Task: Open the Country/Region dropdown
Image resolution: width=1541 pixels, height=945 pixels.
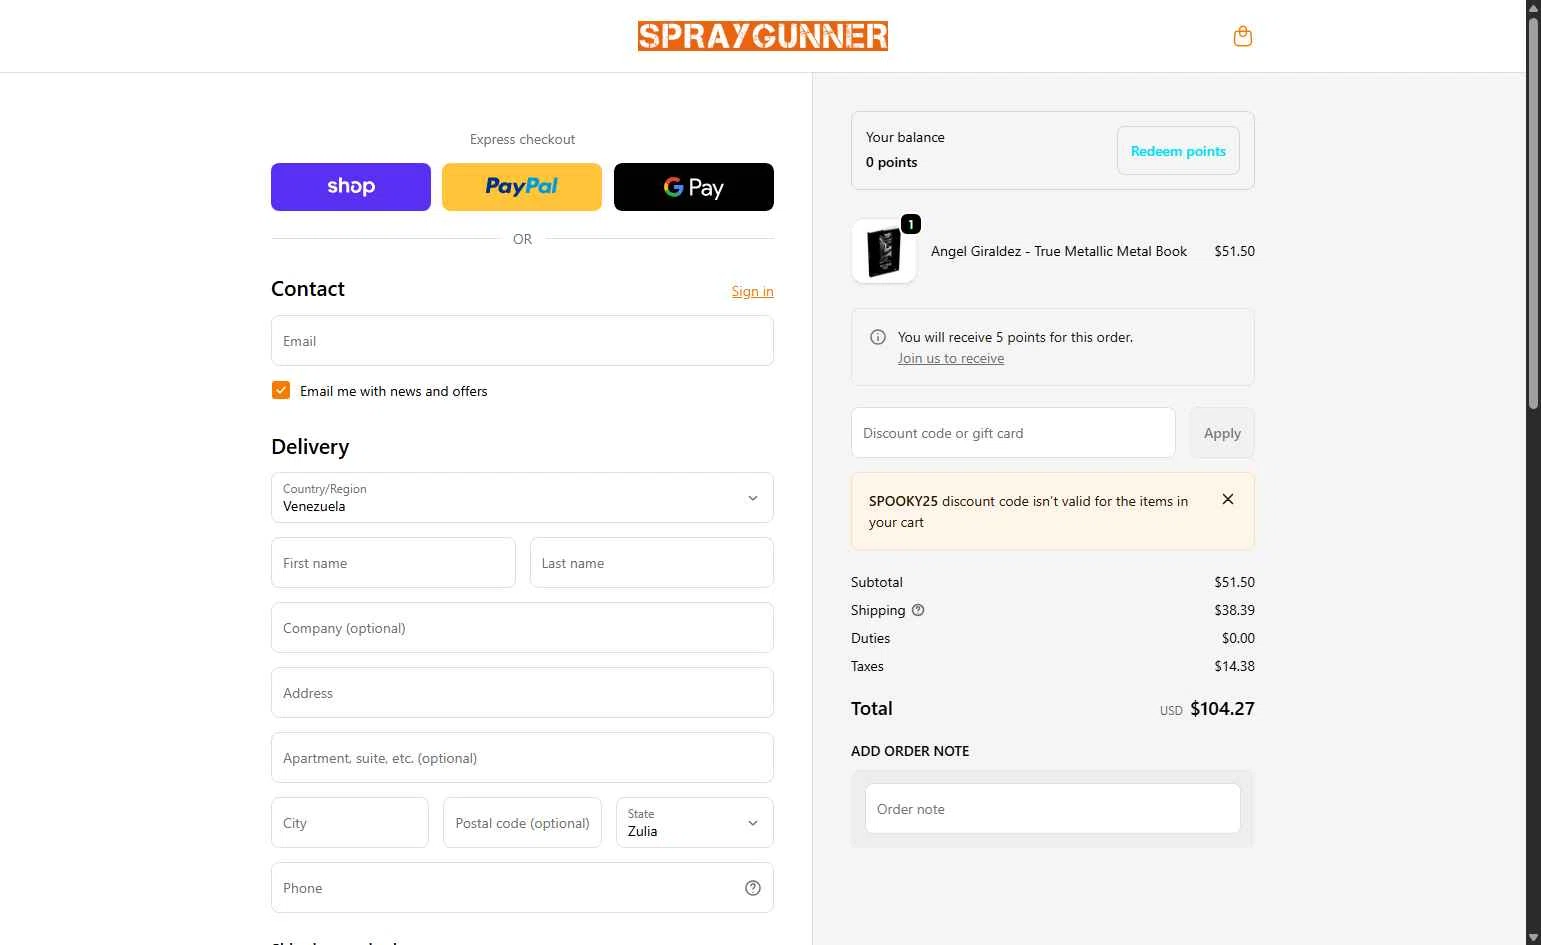Action: tap(522, 497)
